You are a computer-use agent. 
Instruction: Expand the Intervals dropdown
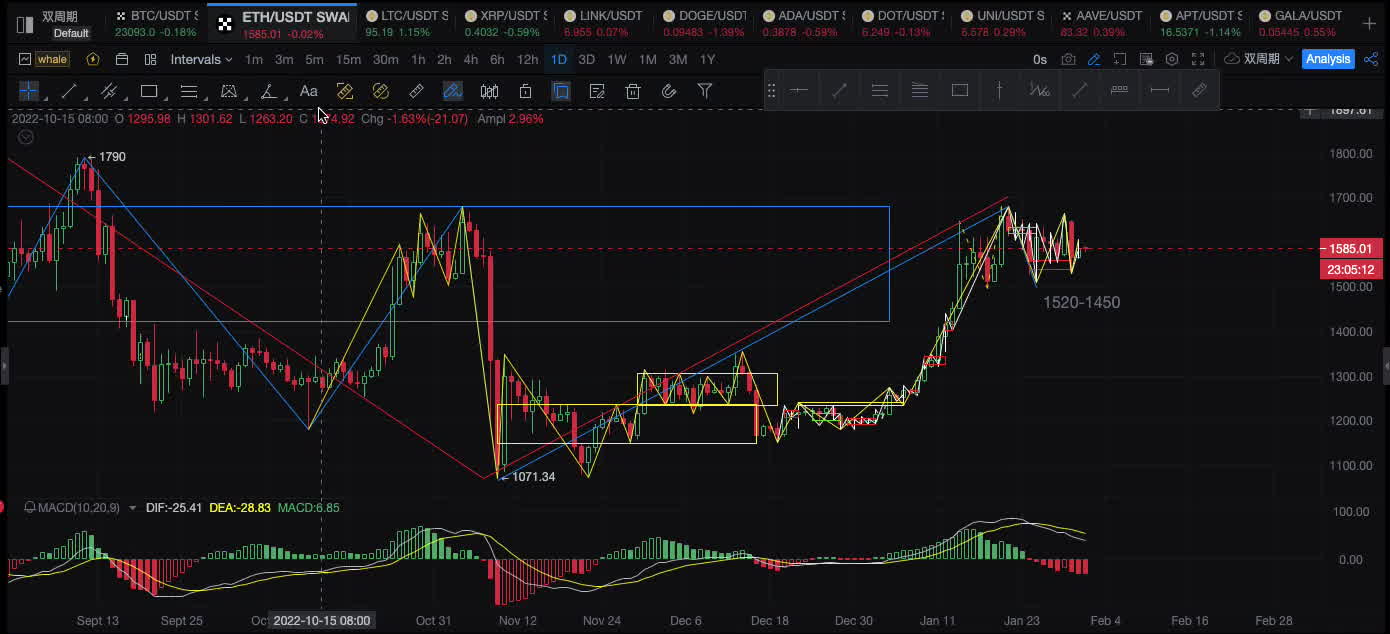point(201,60)
